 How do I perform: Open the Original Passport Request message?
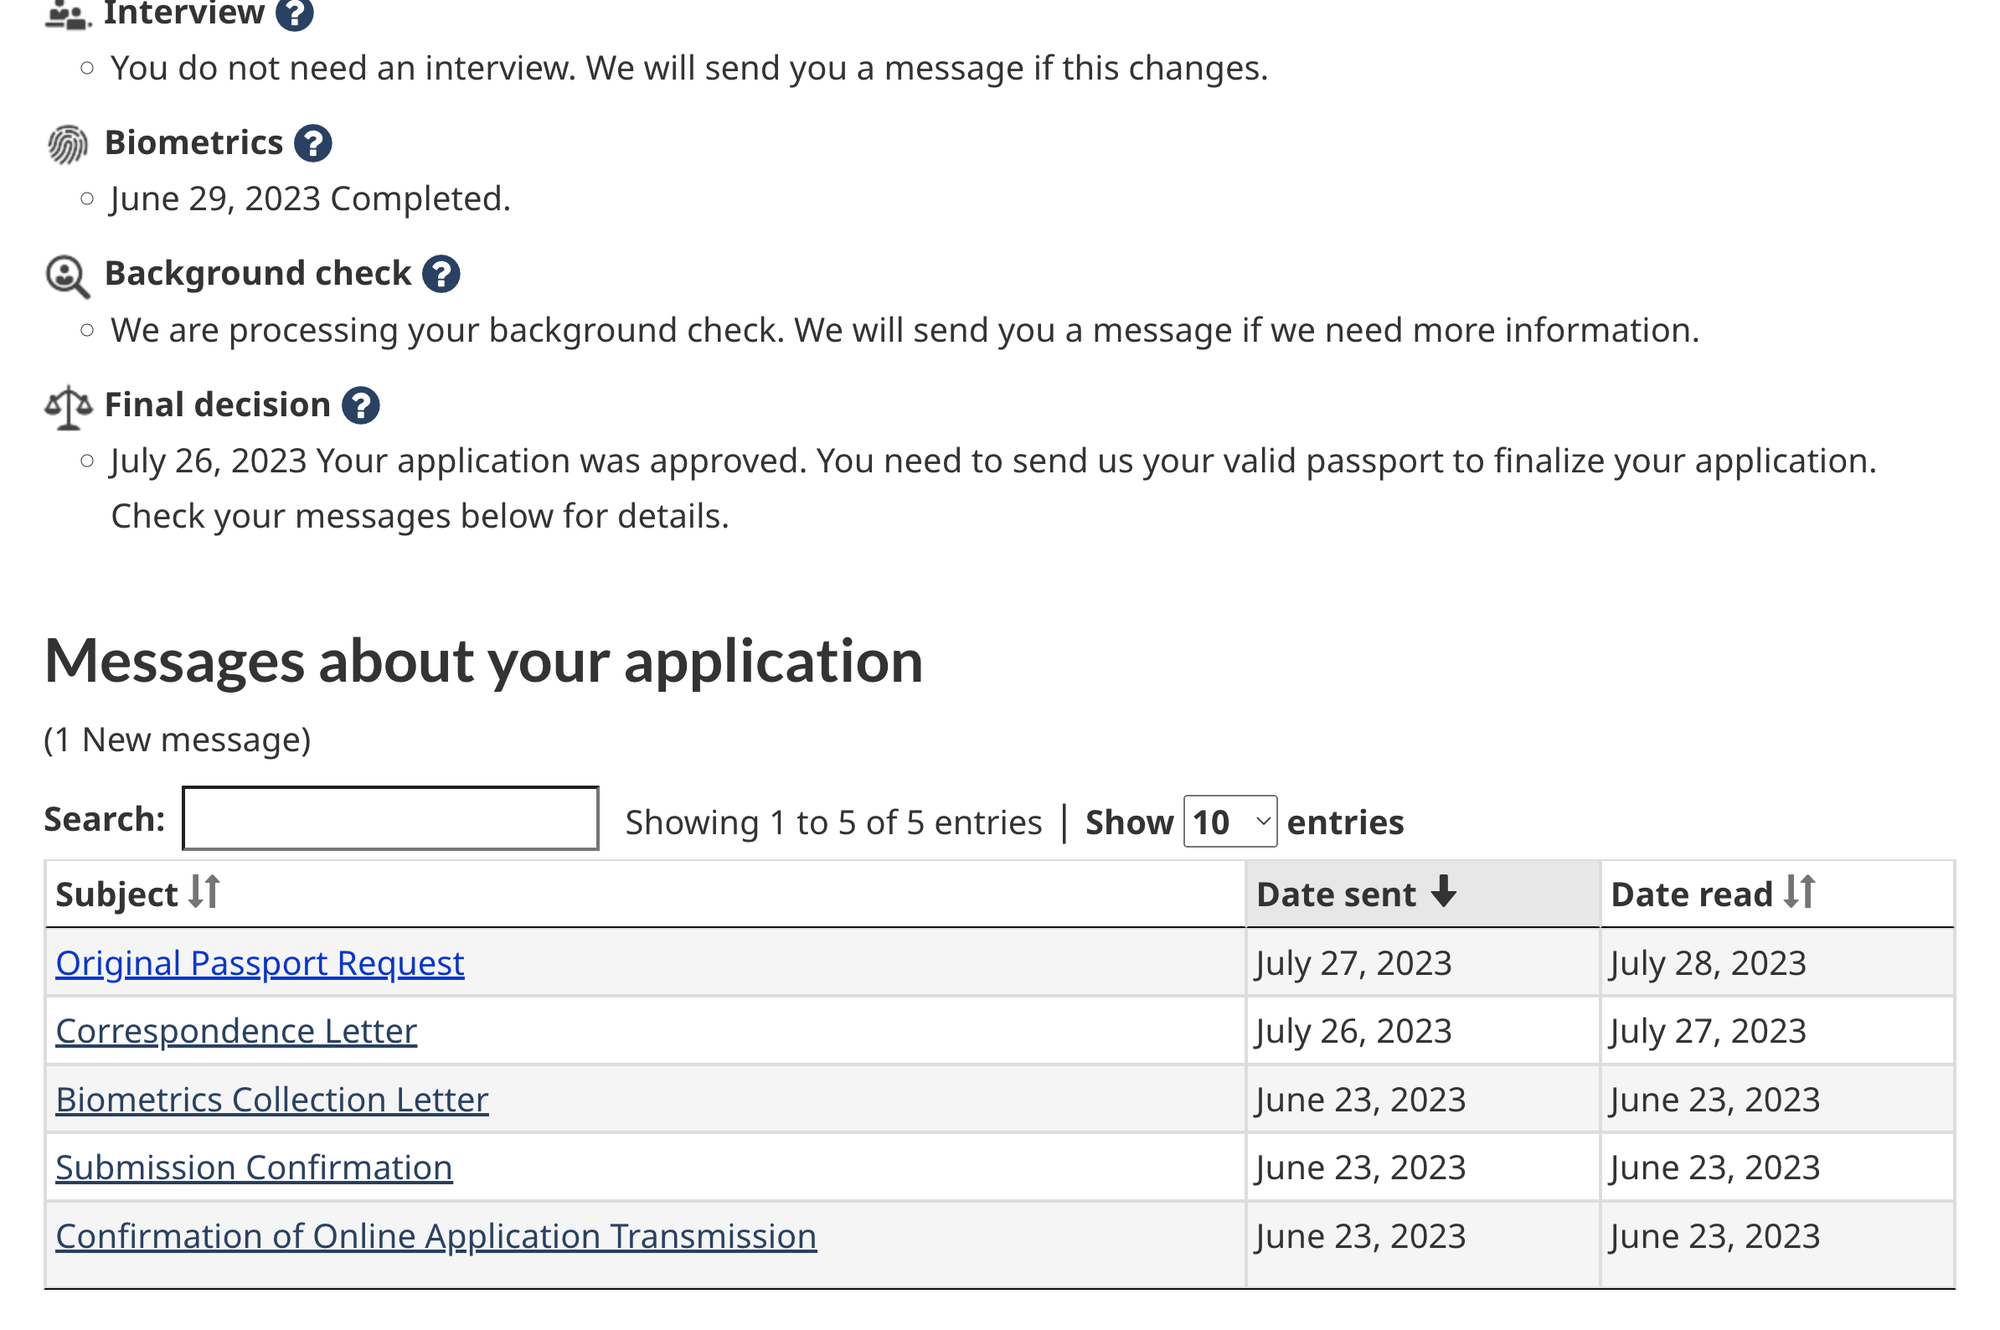(x=260, y=963)
